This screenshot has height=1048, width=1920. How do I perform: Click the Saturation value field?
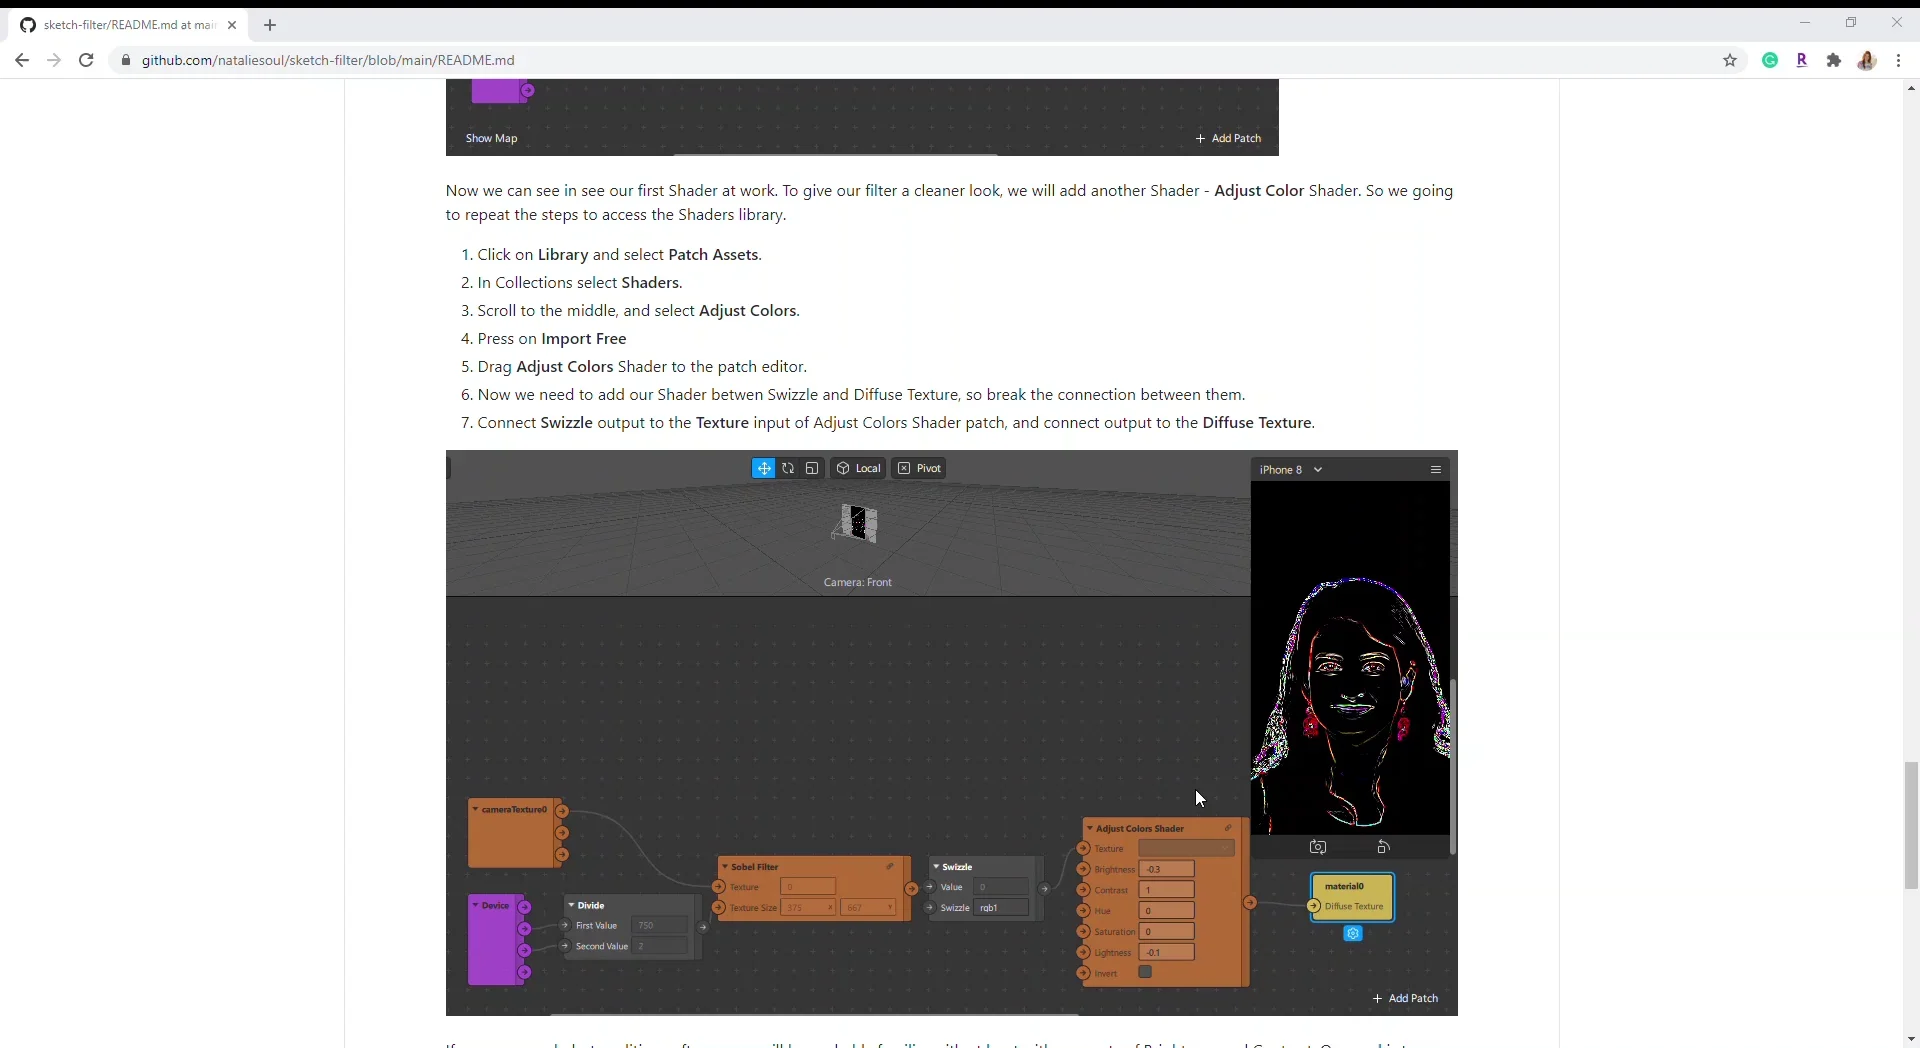pos(1167,932)
